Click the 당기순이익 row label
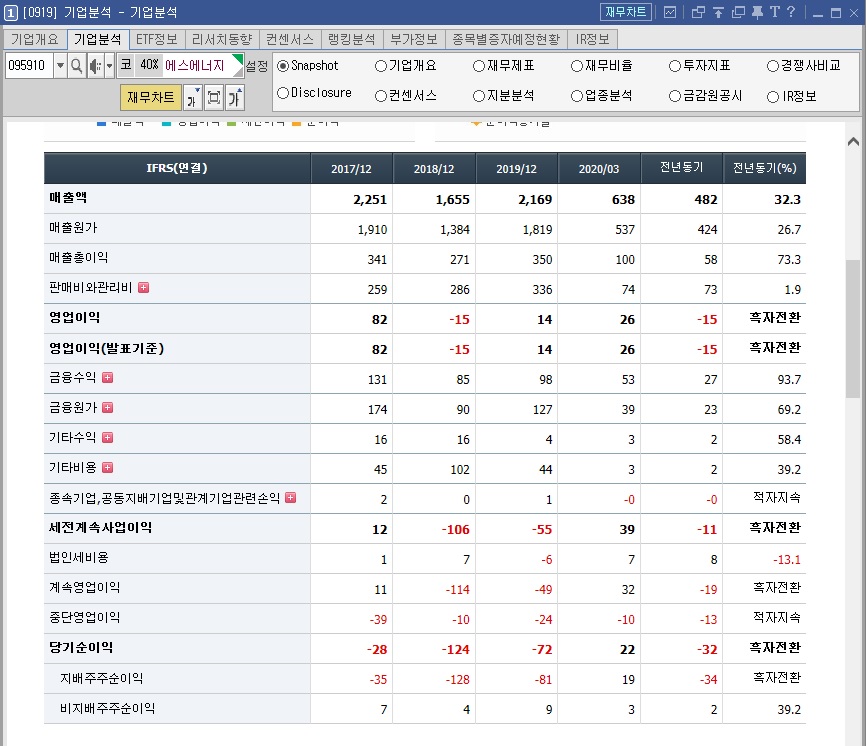Viewport: 866px width, 746px height. coord(81,647)
